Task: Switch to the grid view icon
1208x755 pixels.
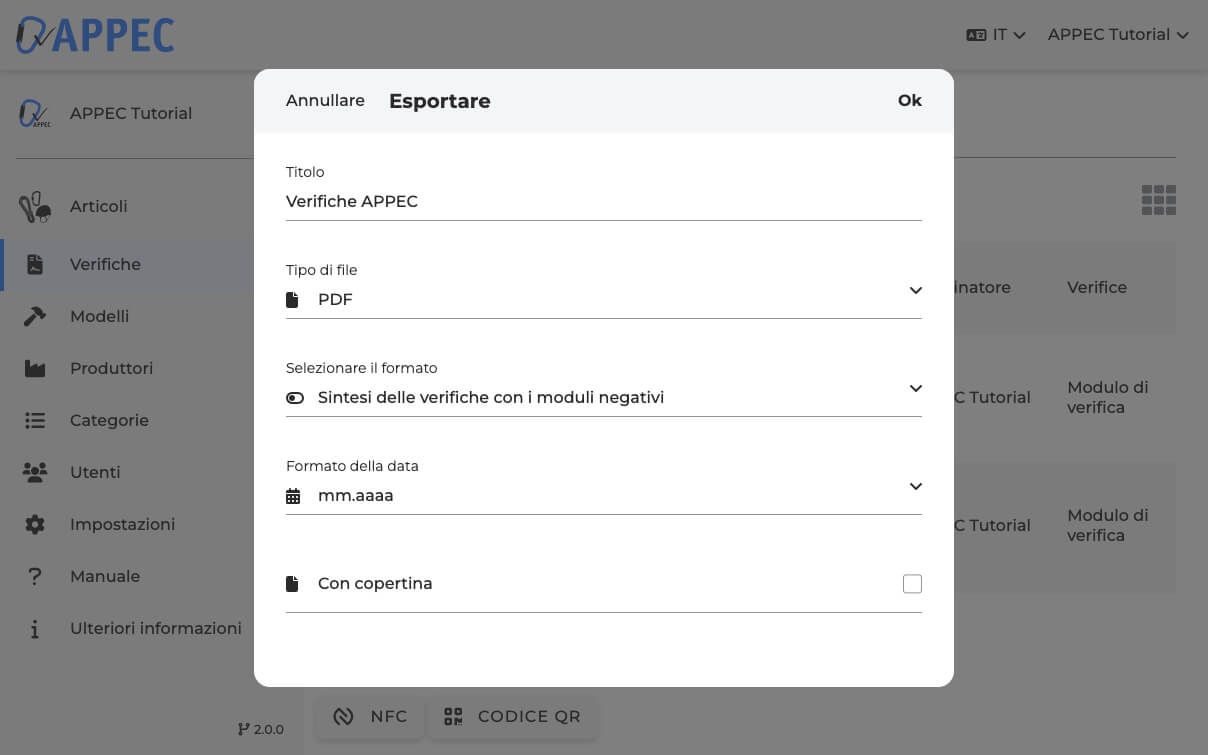Action: (x=1158, y=200)
